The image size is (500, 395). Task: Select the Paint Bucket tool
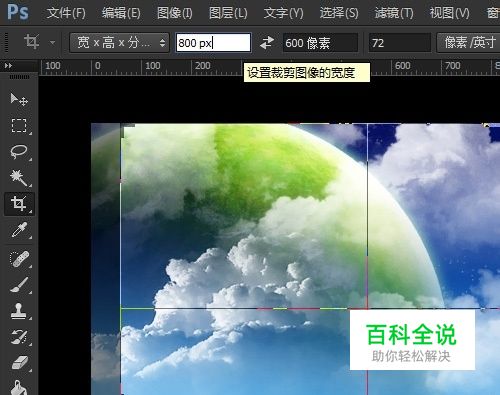[19, 388]
